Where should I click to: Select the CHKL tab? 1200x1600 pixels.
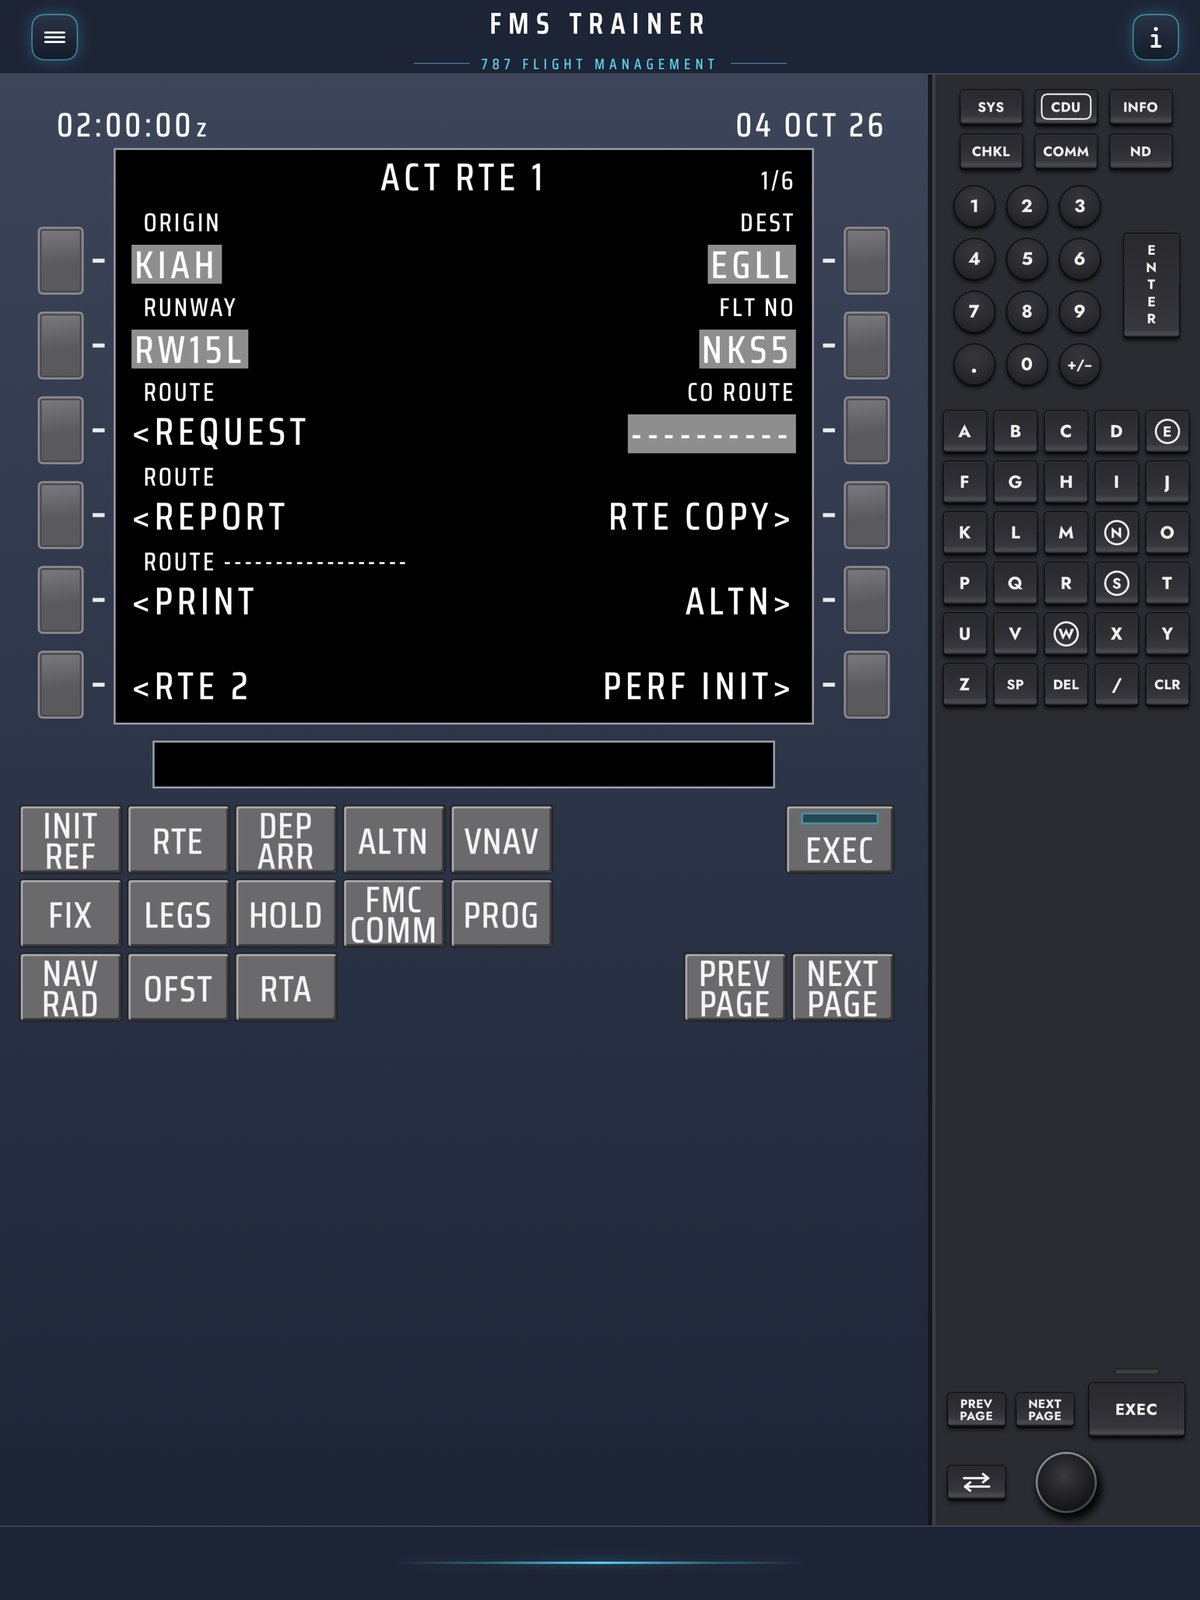pyautogui.click(x=990, y=151)
